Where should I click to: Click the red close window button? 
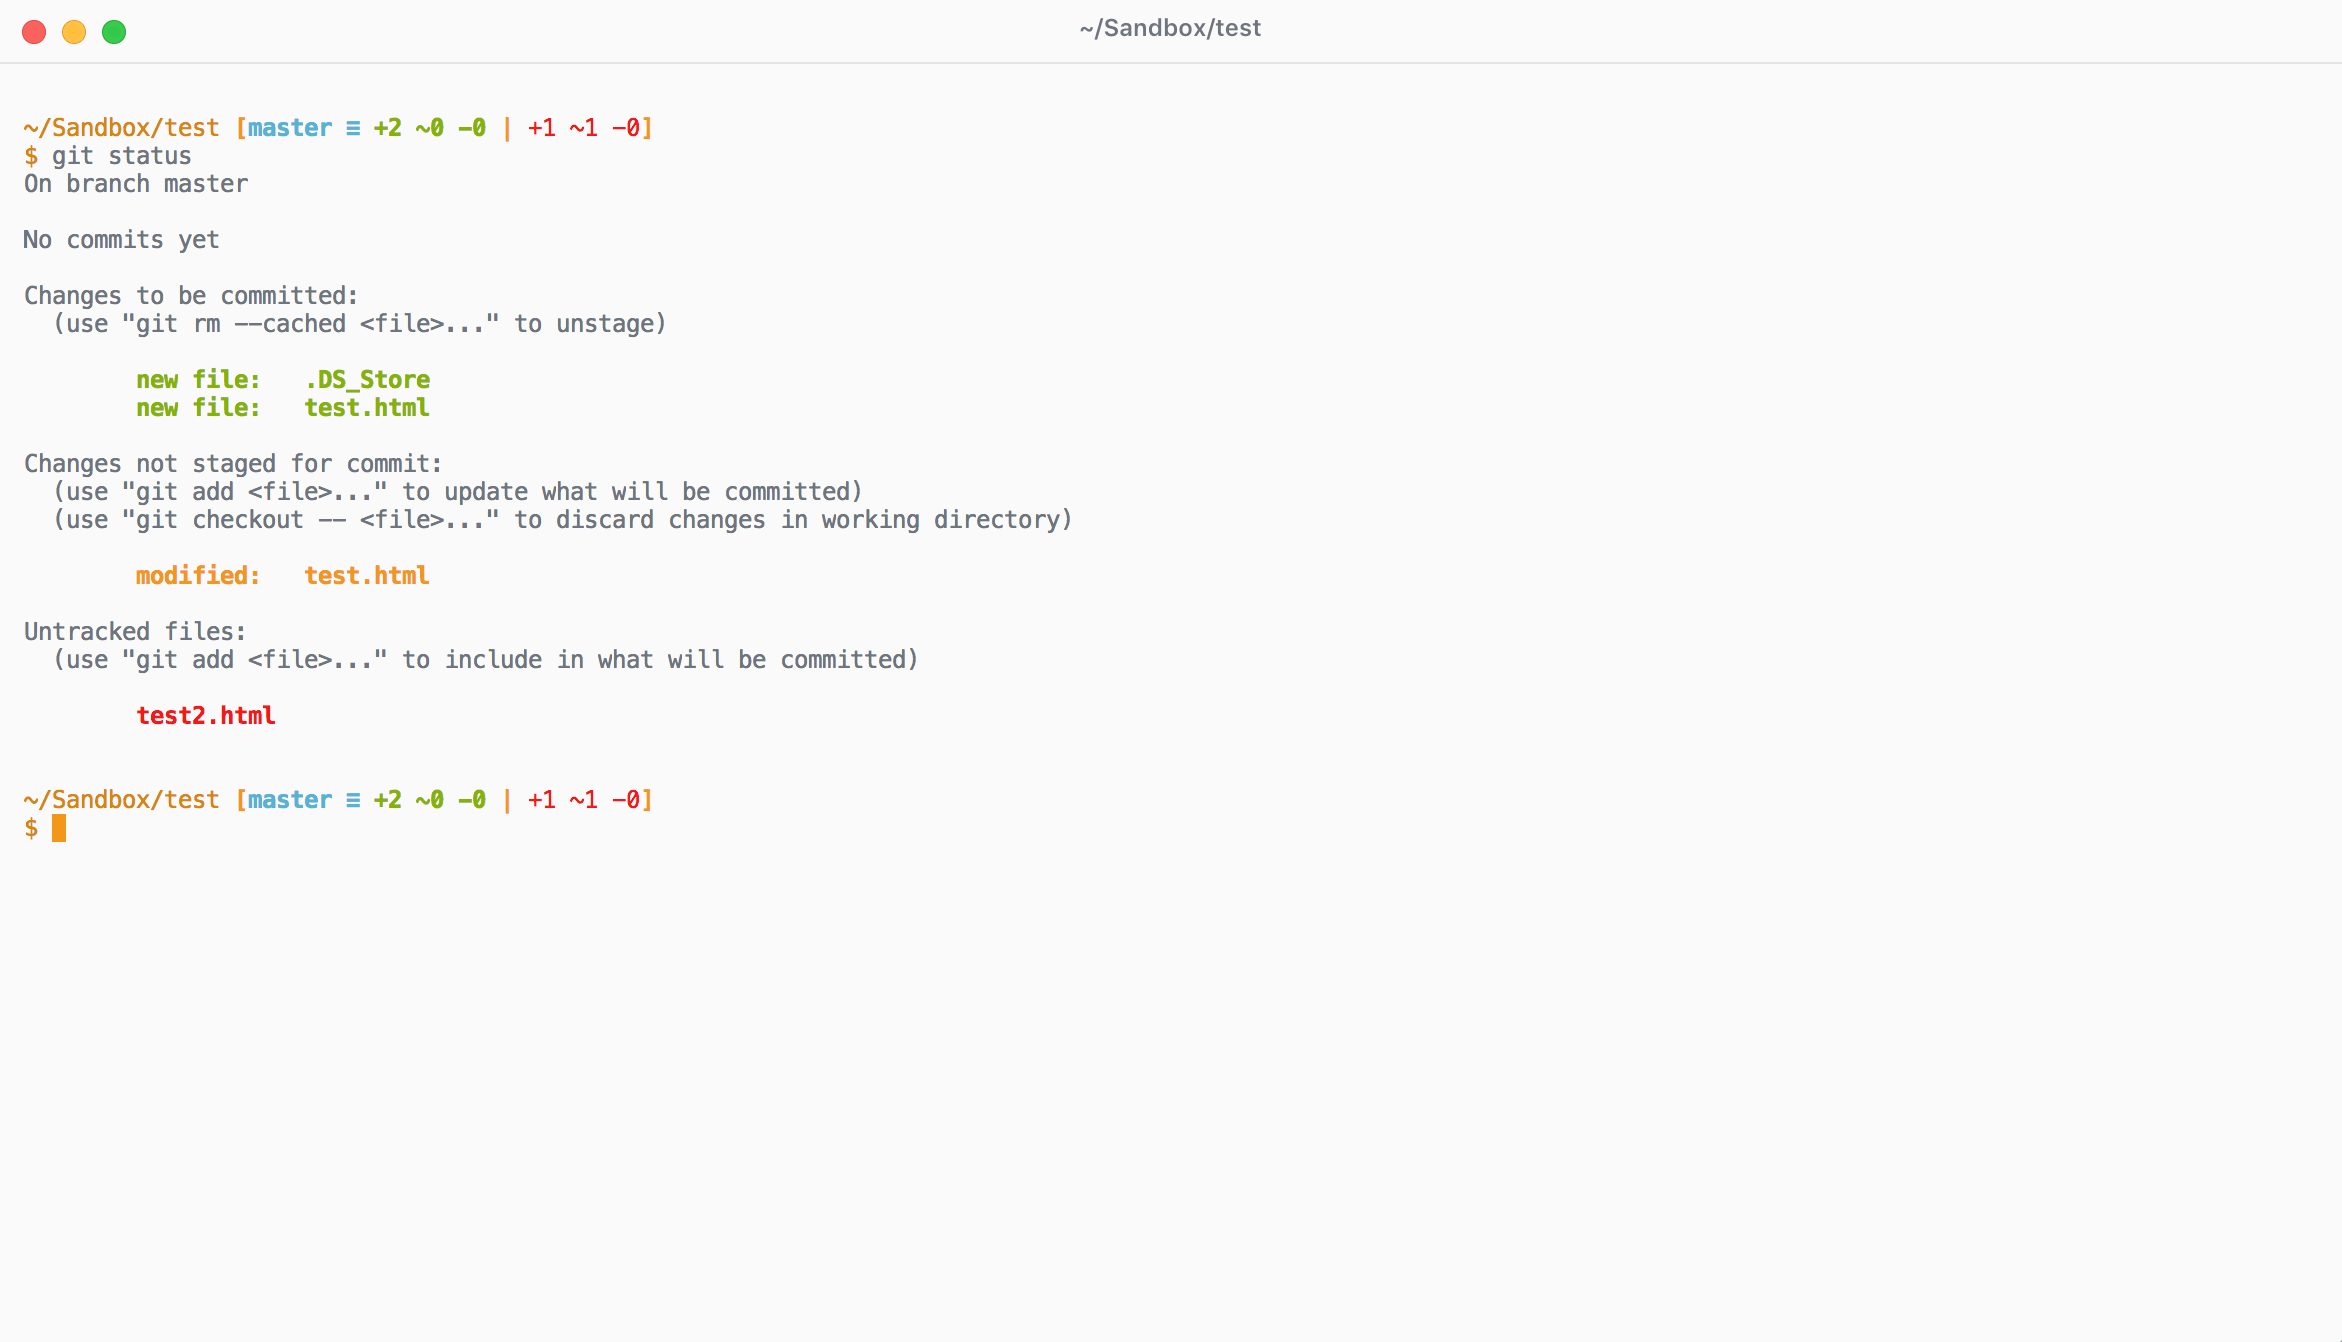(34, 32)
